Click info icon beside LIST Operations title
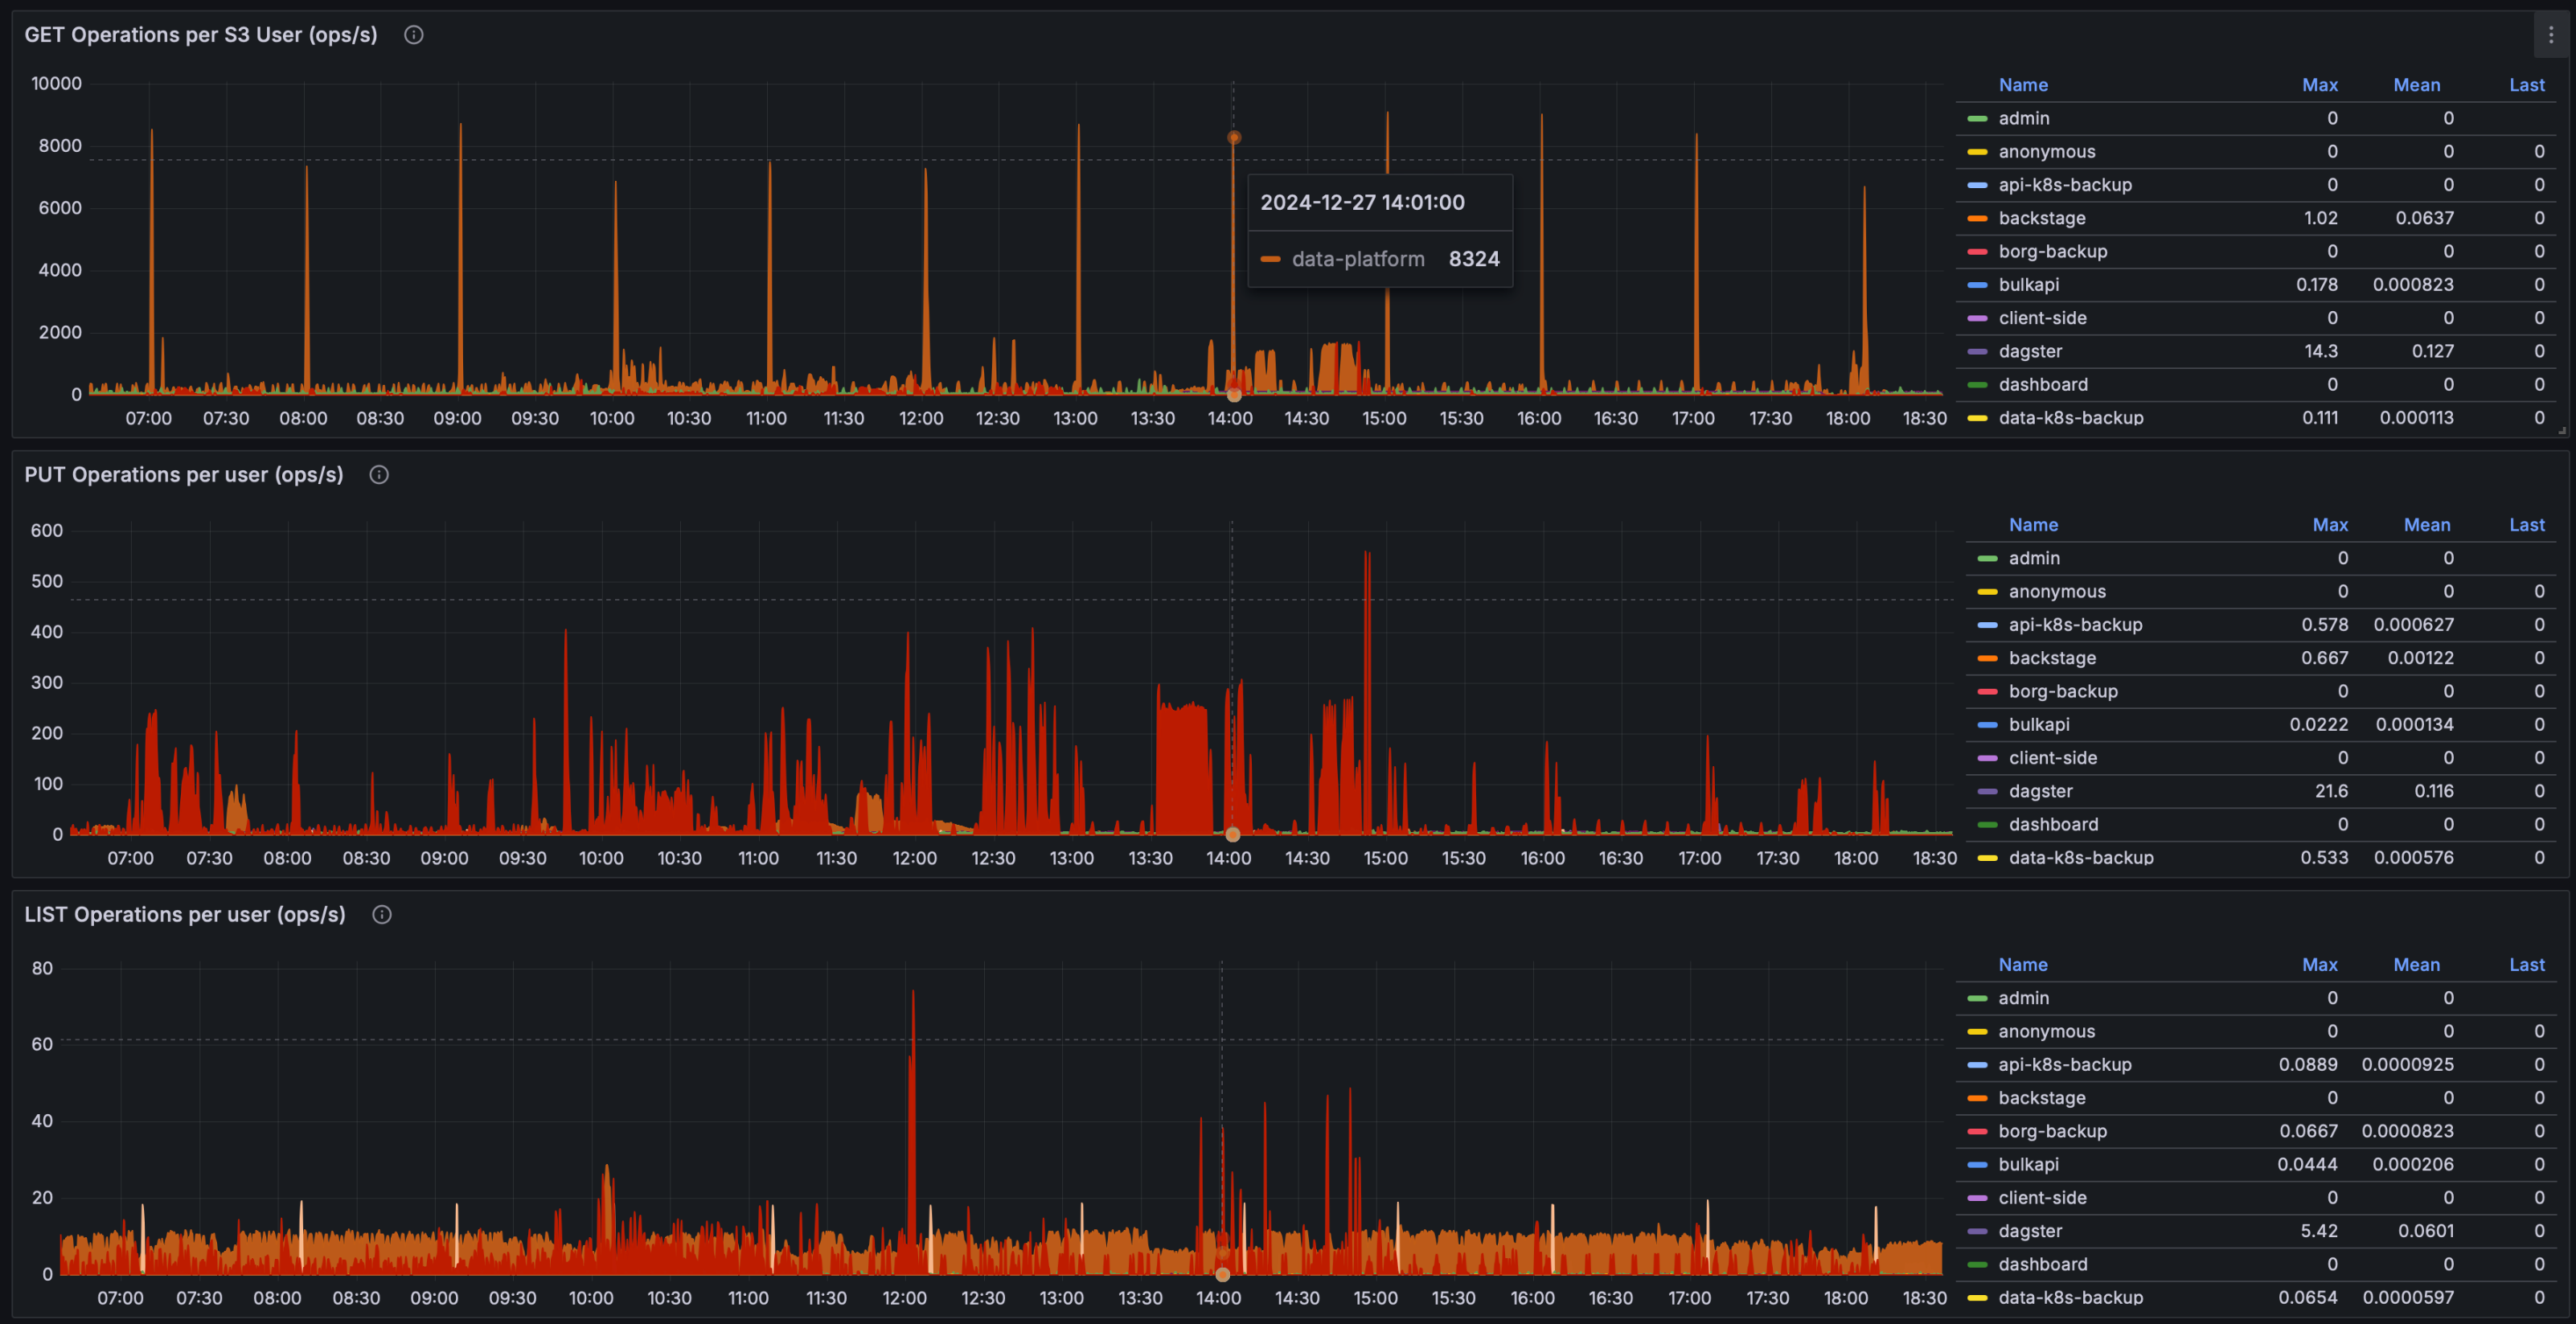The height and width of the screenshot is (1324, 2576). [x=381, y=915]
